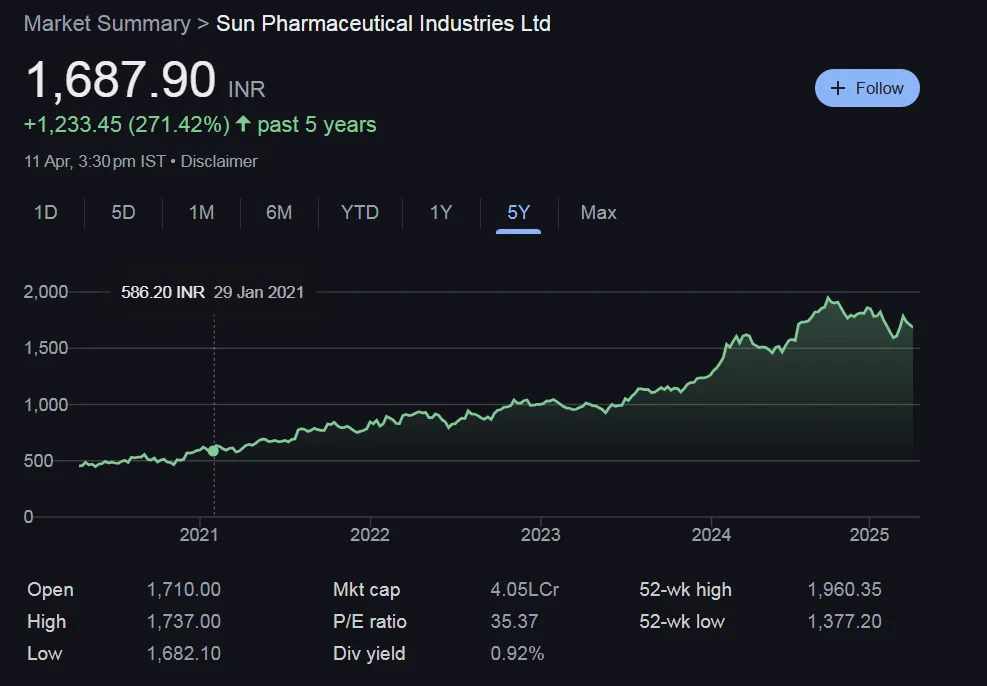987x686 pixels.
Task: Click the 11 Apr, 3:30 pm IST timestamp
Action: 94,161
